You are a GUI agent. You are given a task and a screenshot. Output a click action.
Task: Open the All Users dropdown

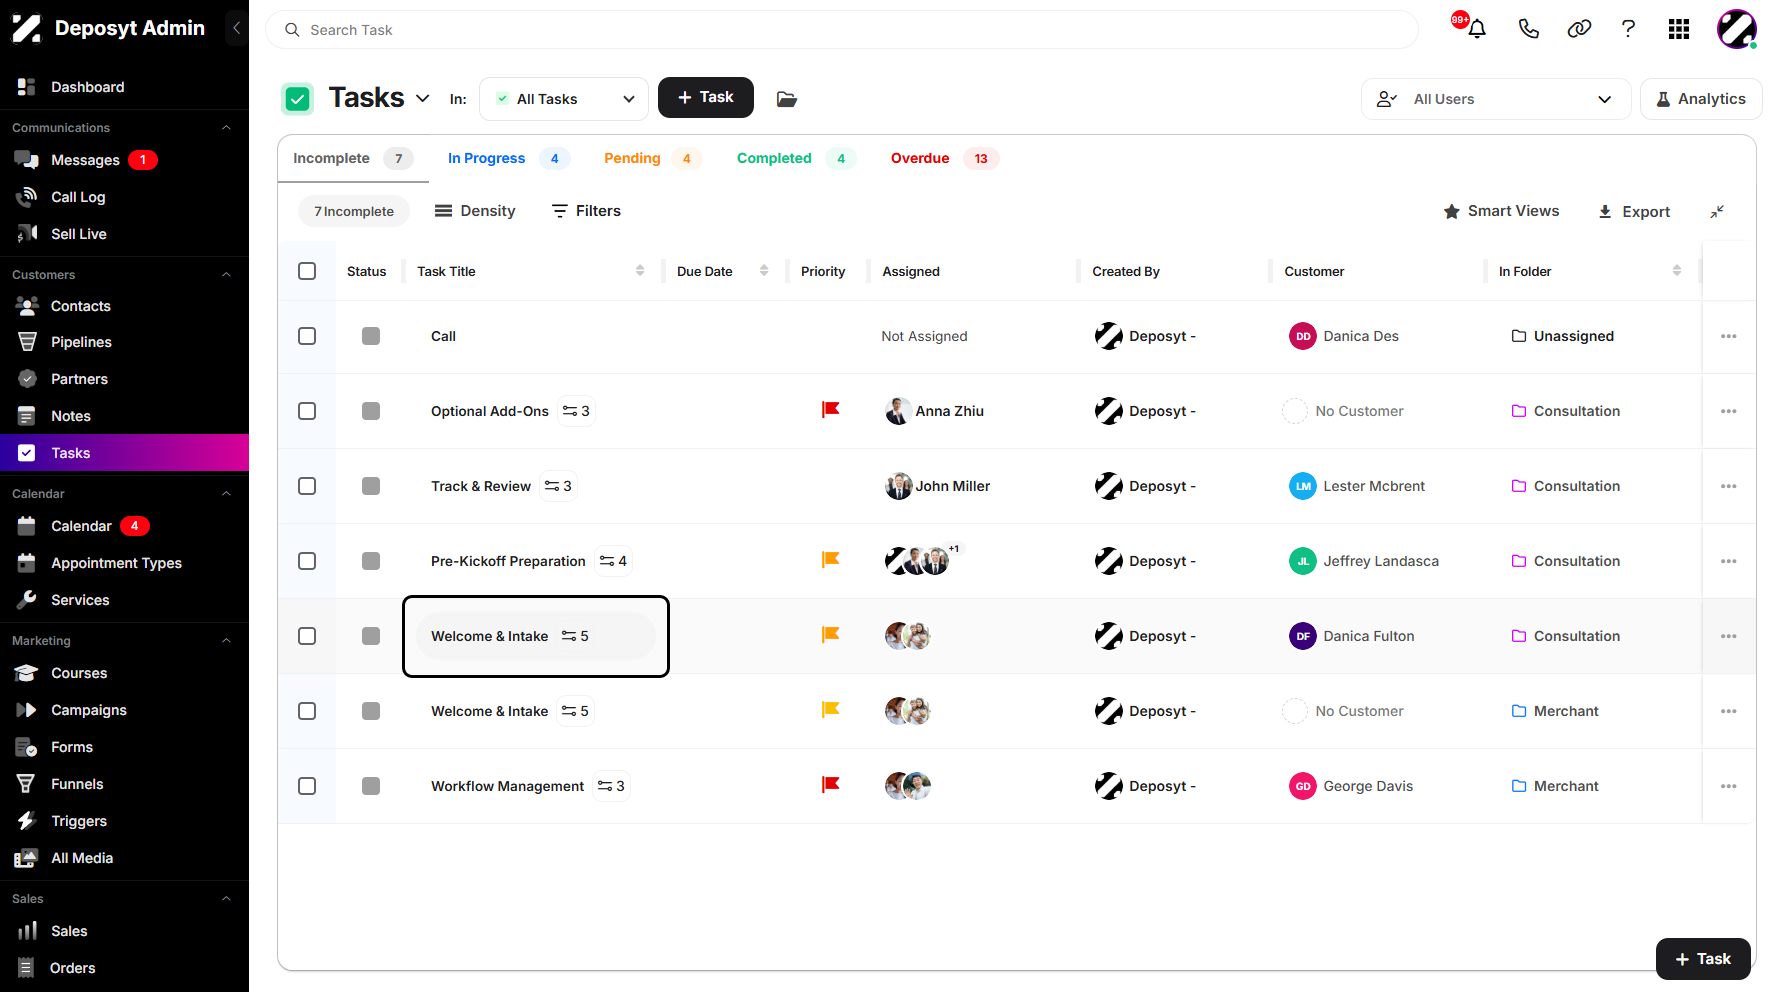tap(1496, 99)
